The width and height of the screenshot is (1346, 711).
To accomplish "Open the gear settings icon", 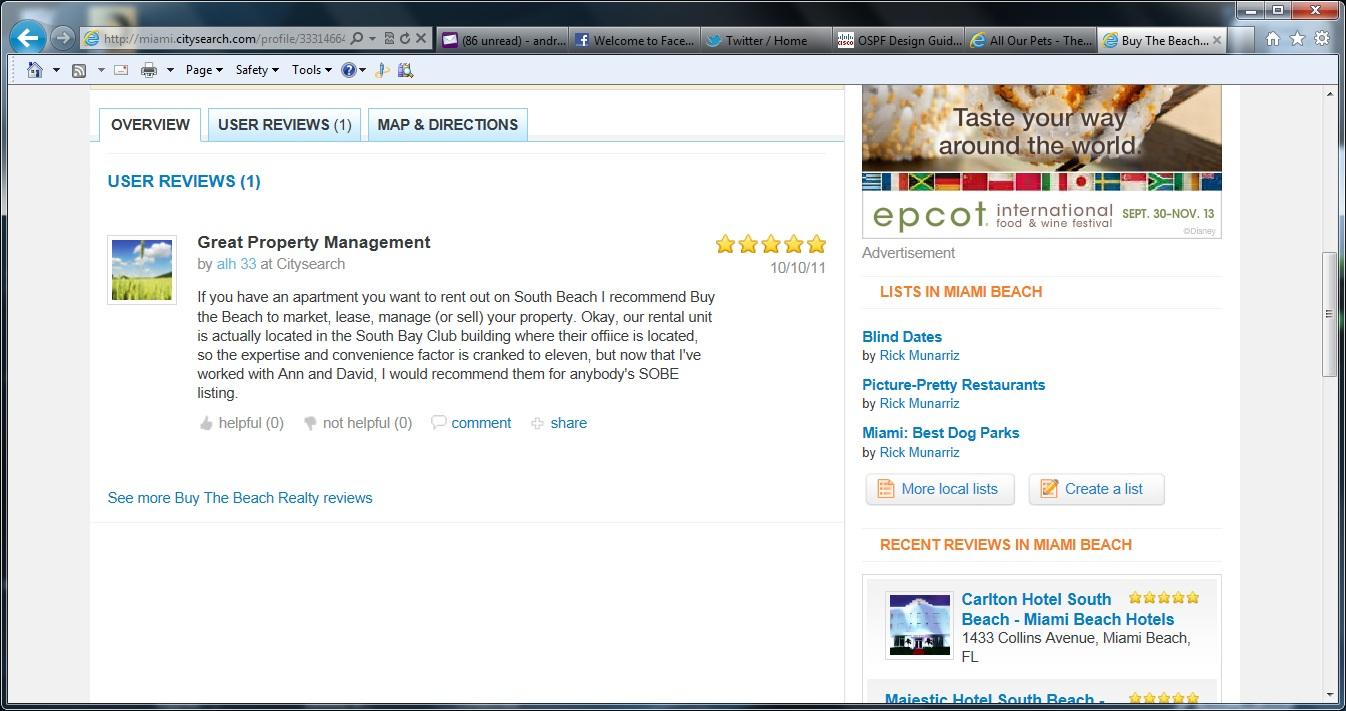I will point(1321,39).
